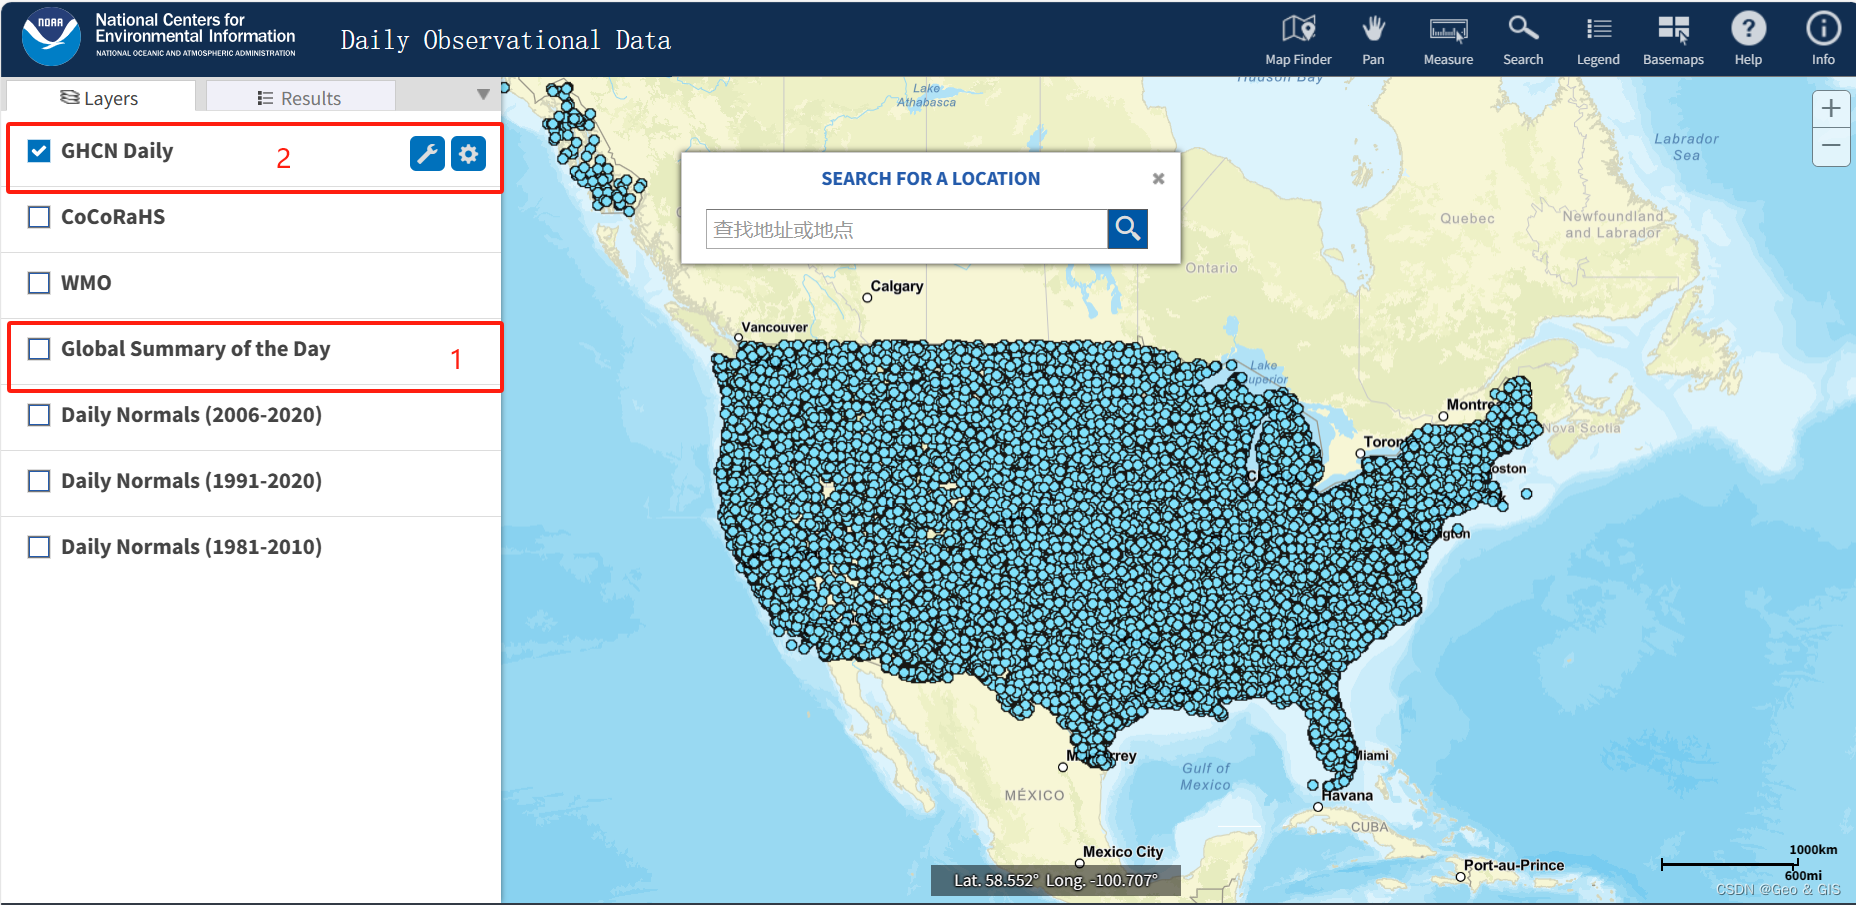Click the Havana label on map
The image size is (1856, 905).
click(1347, 796)
